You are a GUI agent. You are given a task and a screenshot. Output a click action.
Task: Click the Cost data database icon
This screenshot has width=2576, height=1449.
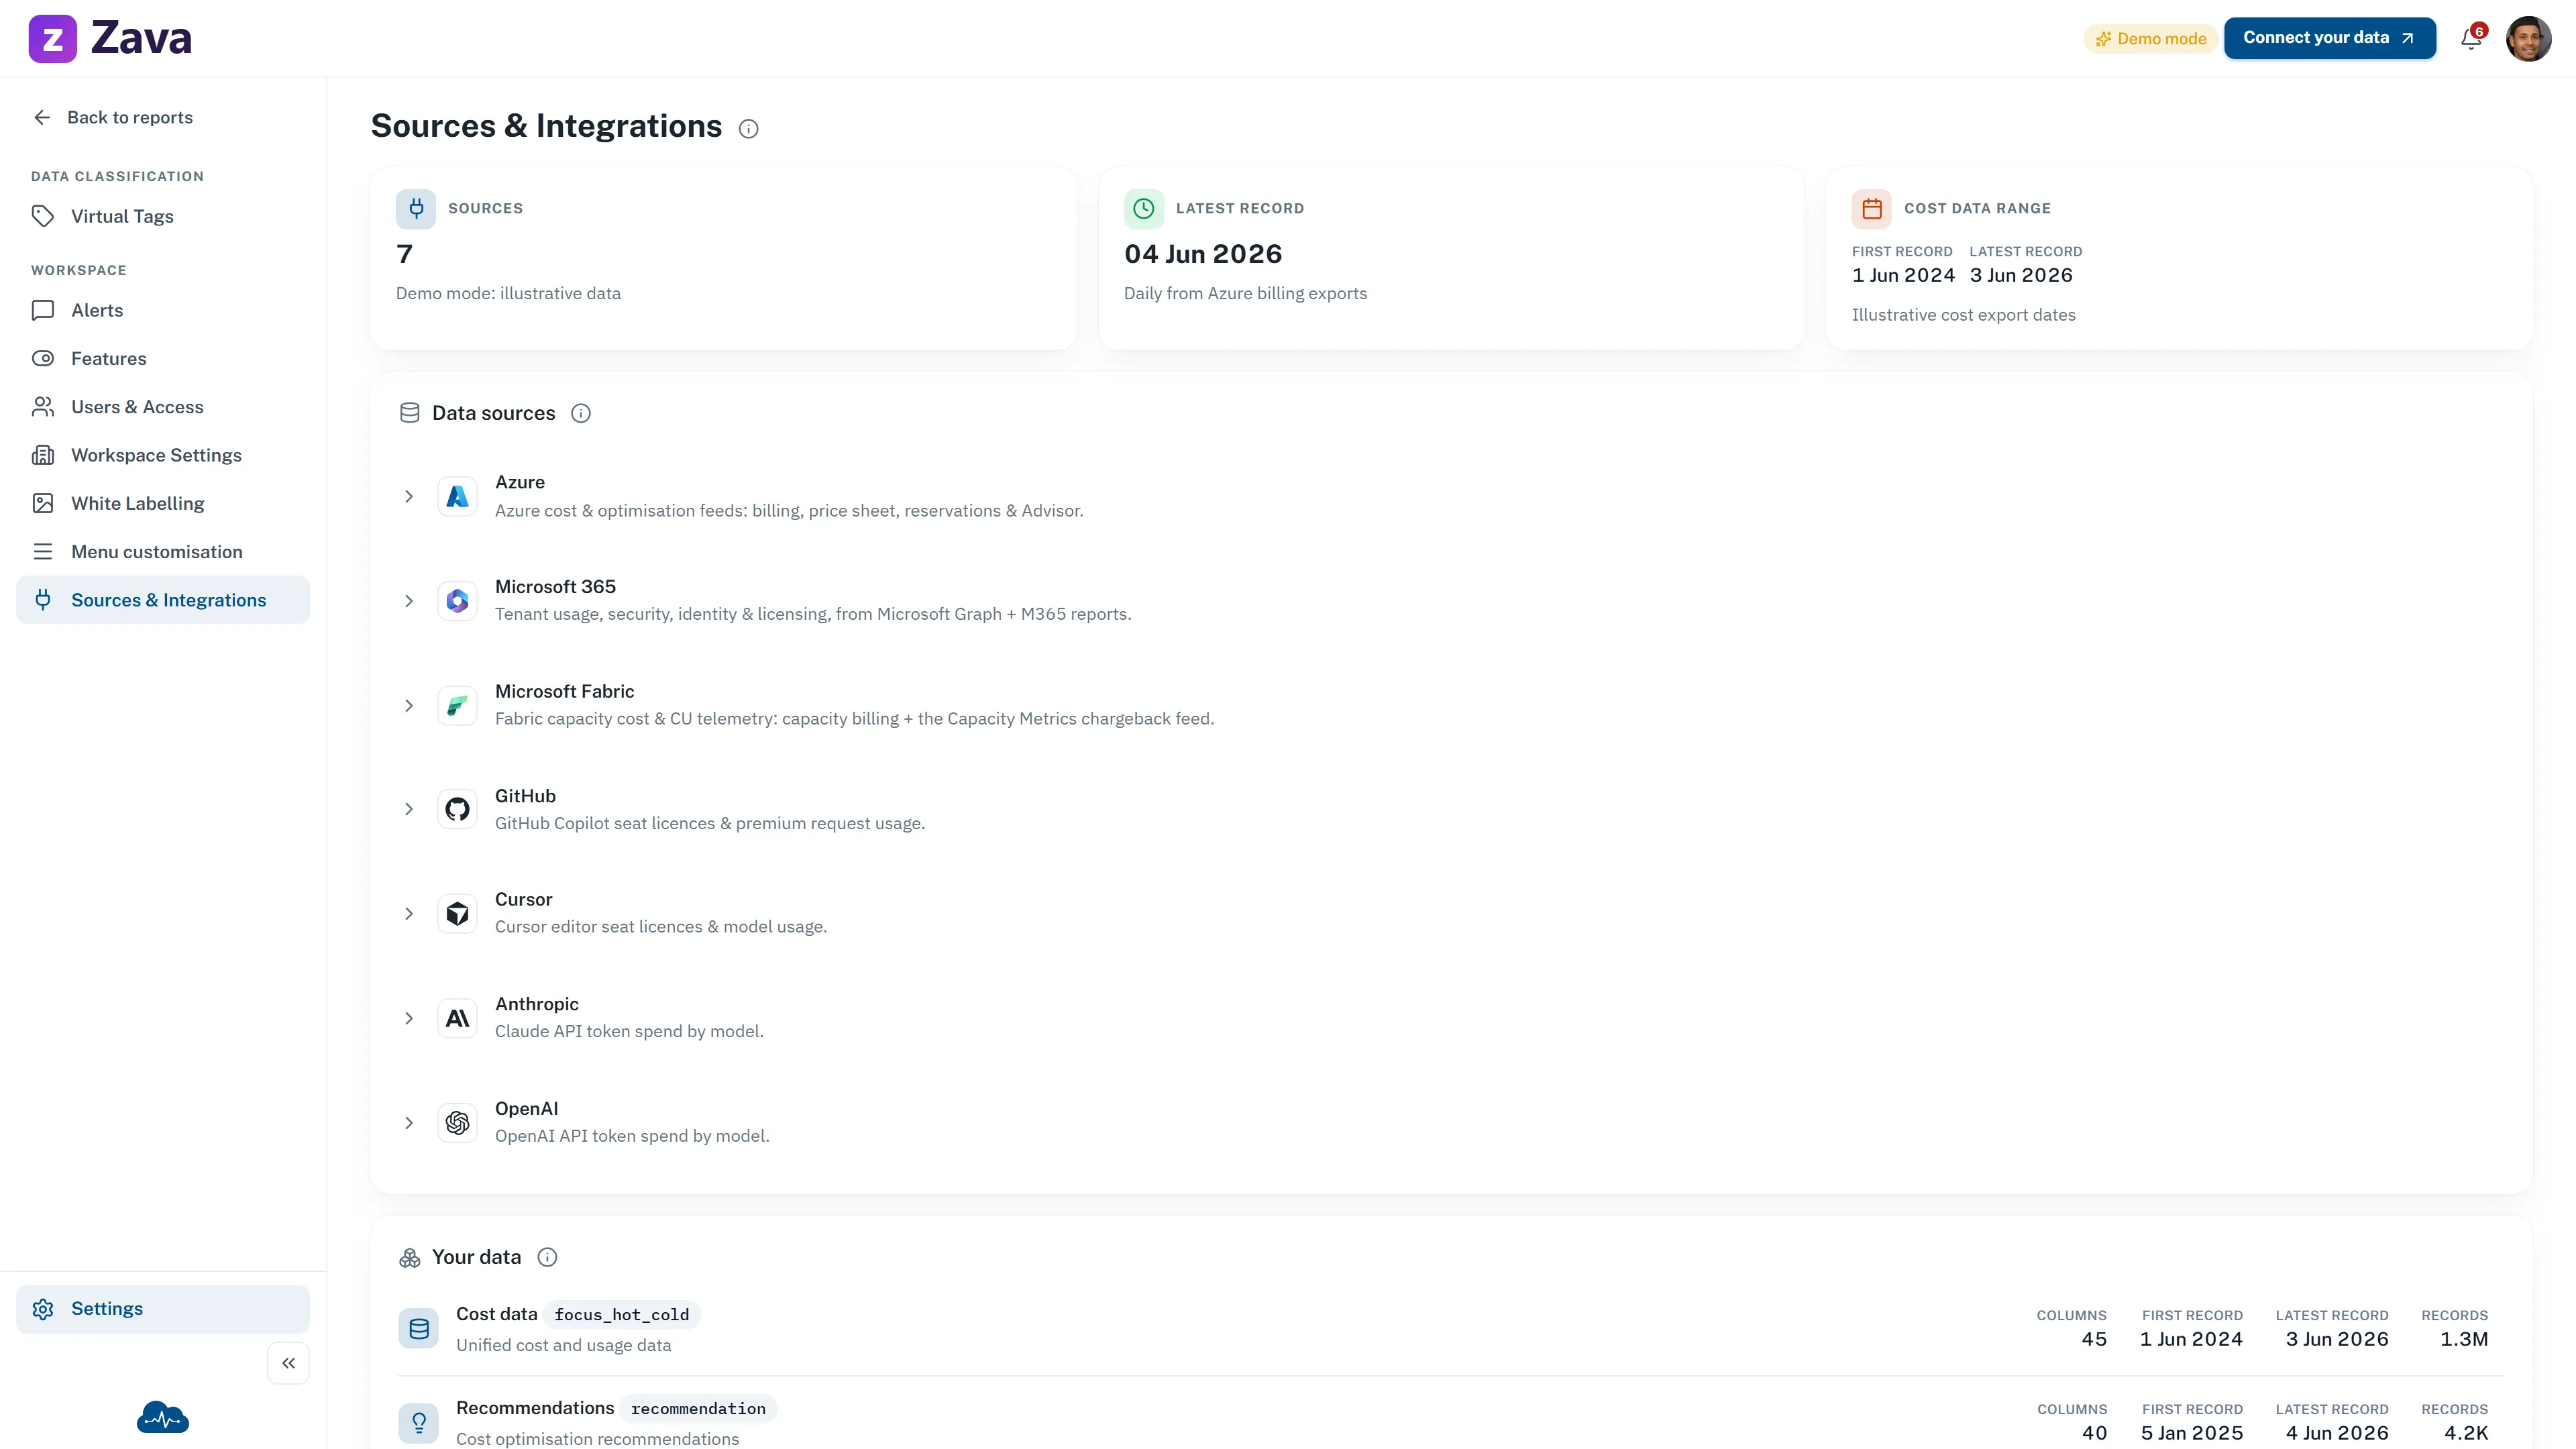tap(418, 1329)
